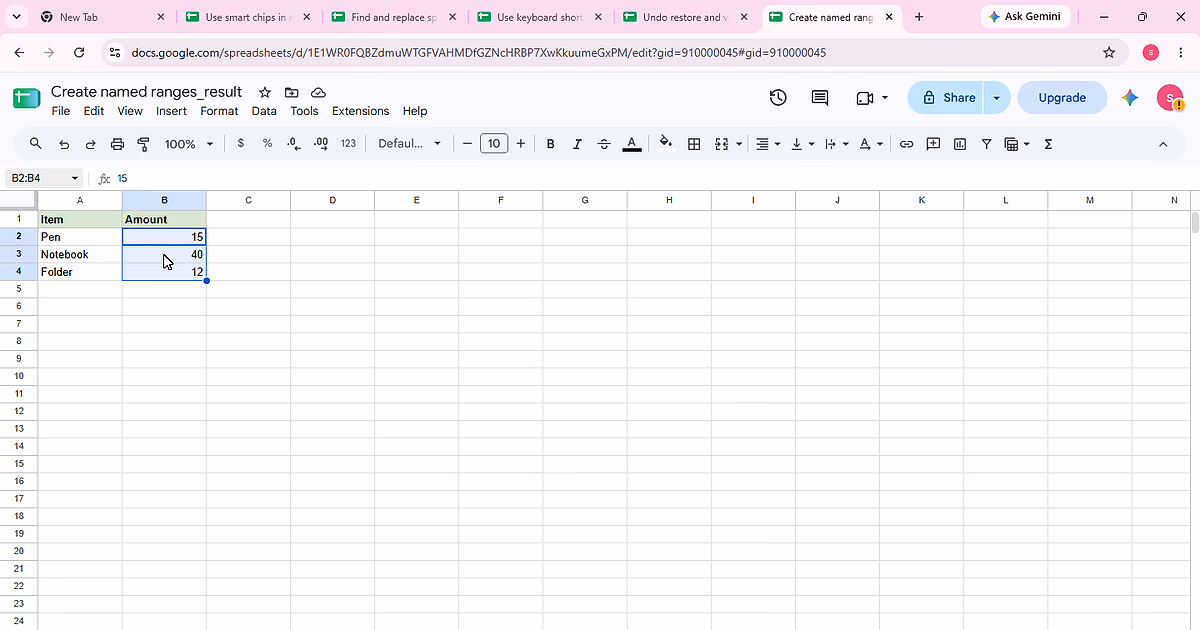
Task: Click the Print icon
Action: [x=117, y=144]
